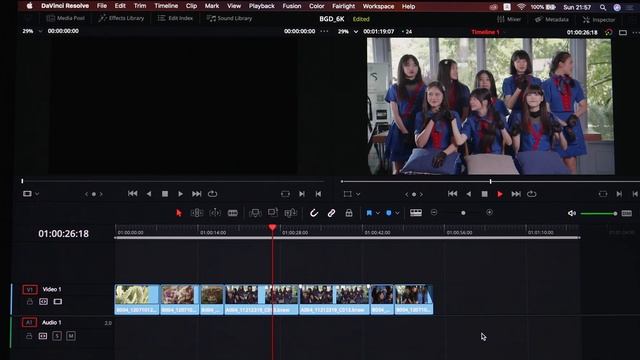Adjust the green volume slider
The height and width of the screenshot is (360, 640).
[598, 213]
